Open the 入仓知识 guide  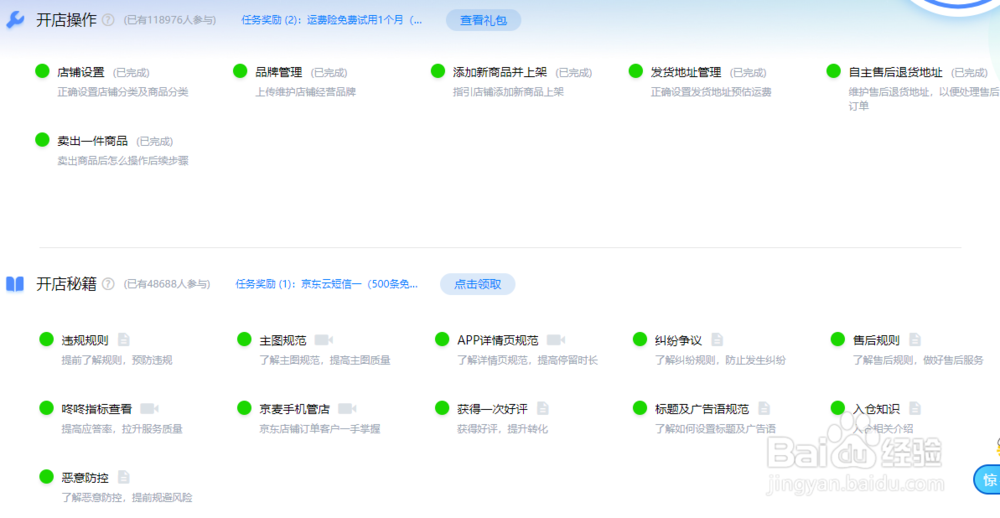[x=876, y=409]
